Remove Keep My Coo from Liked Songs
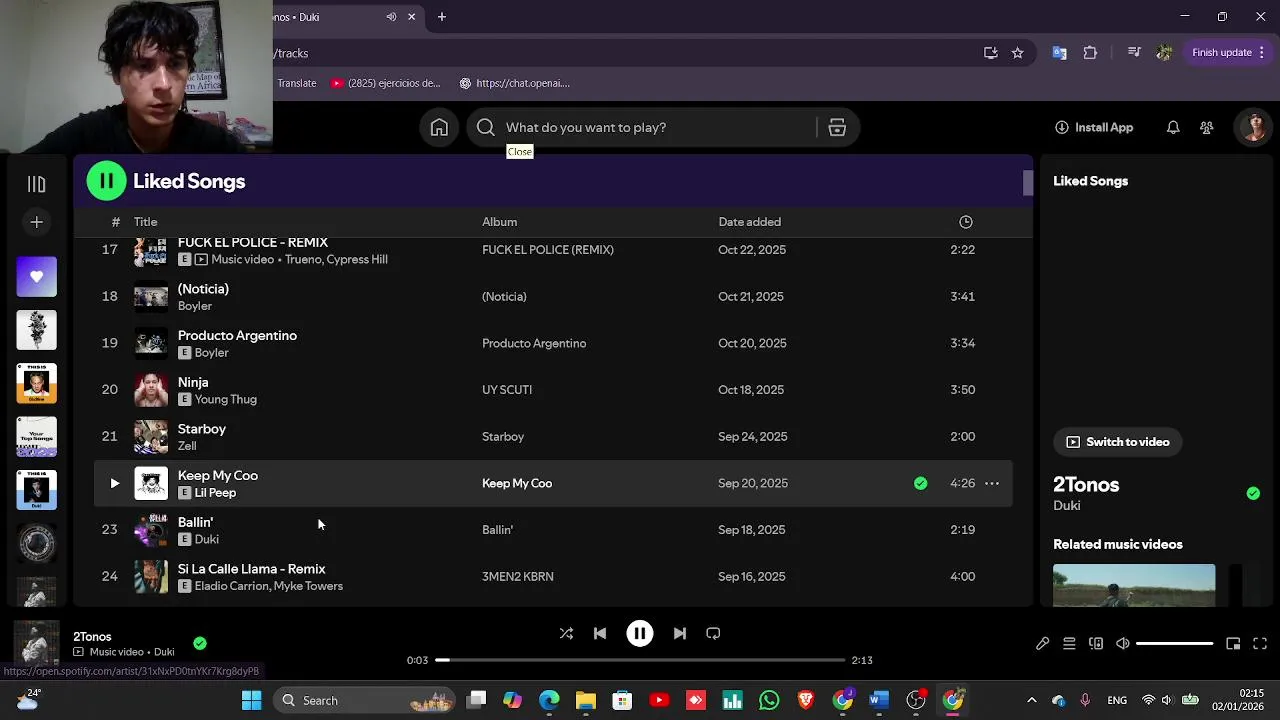 point(920,483)
